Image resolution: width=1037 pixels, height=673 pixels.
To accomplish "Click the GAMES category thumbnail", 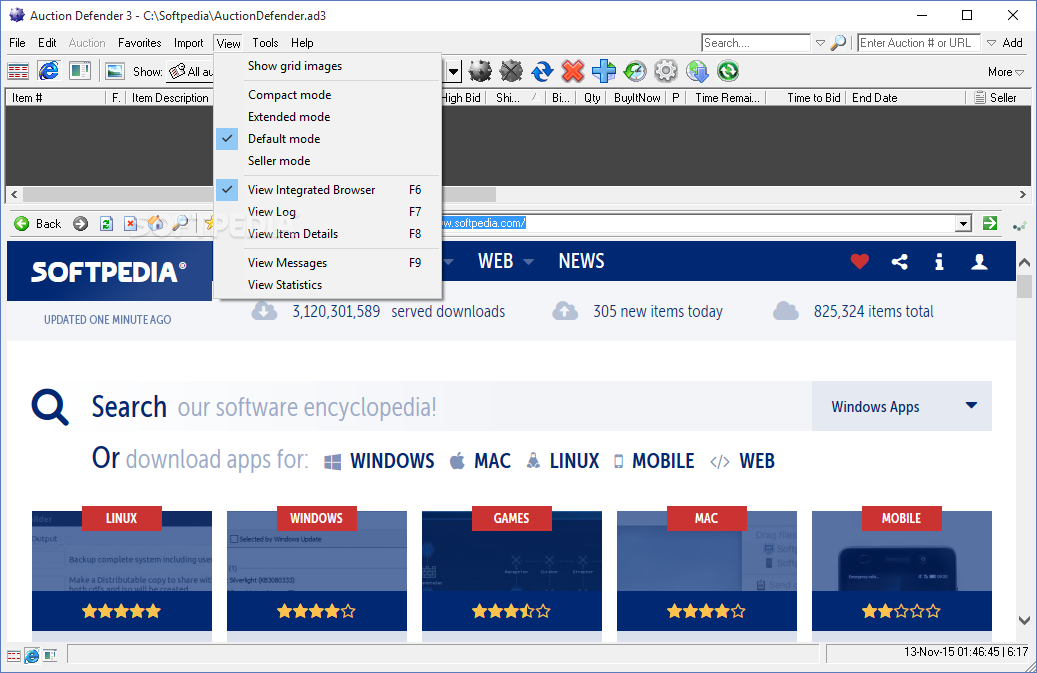I will click(512, 571).
